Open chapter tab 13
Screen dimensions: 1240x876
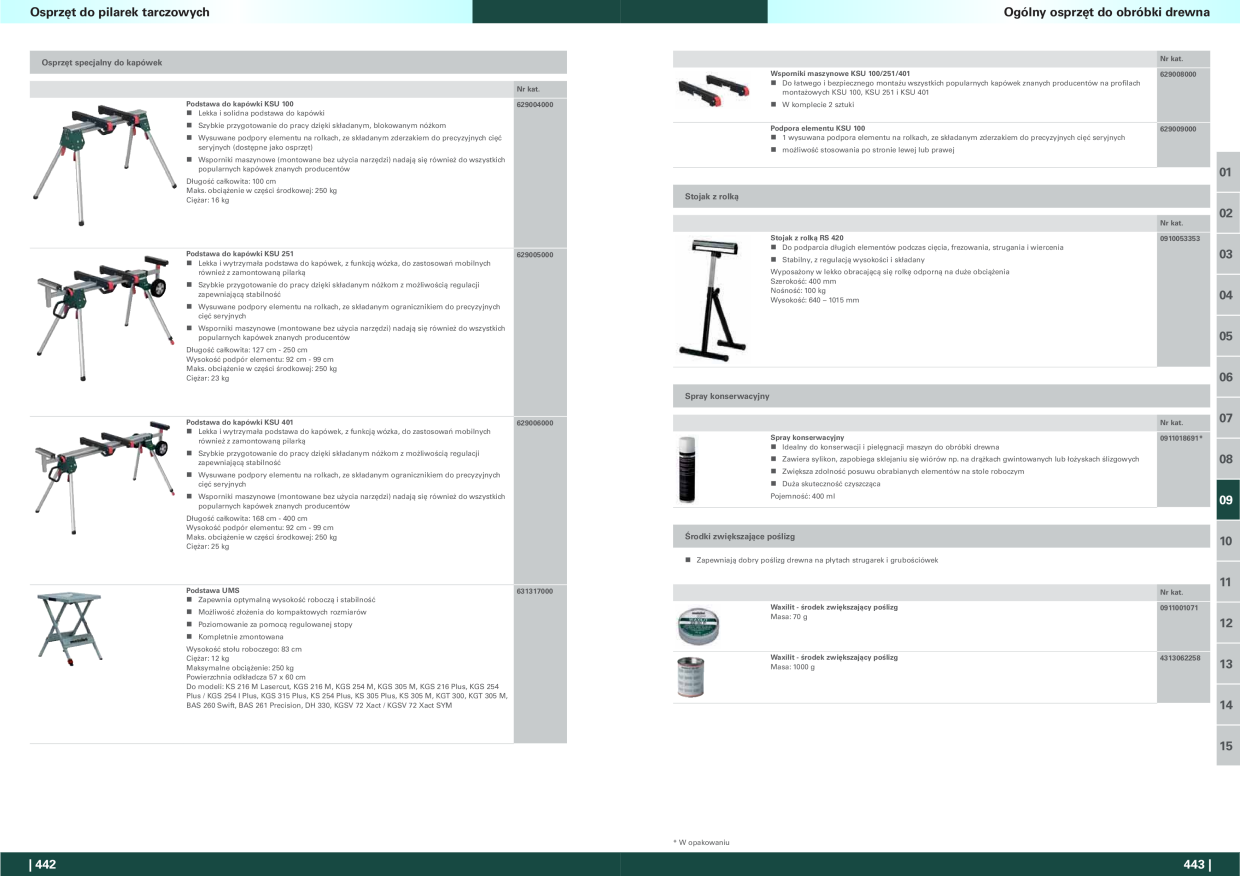pyautogui.click(x=1227, y=664)
